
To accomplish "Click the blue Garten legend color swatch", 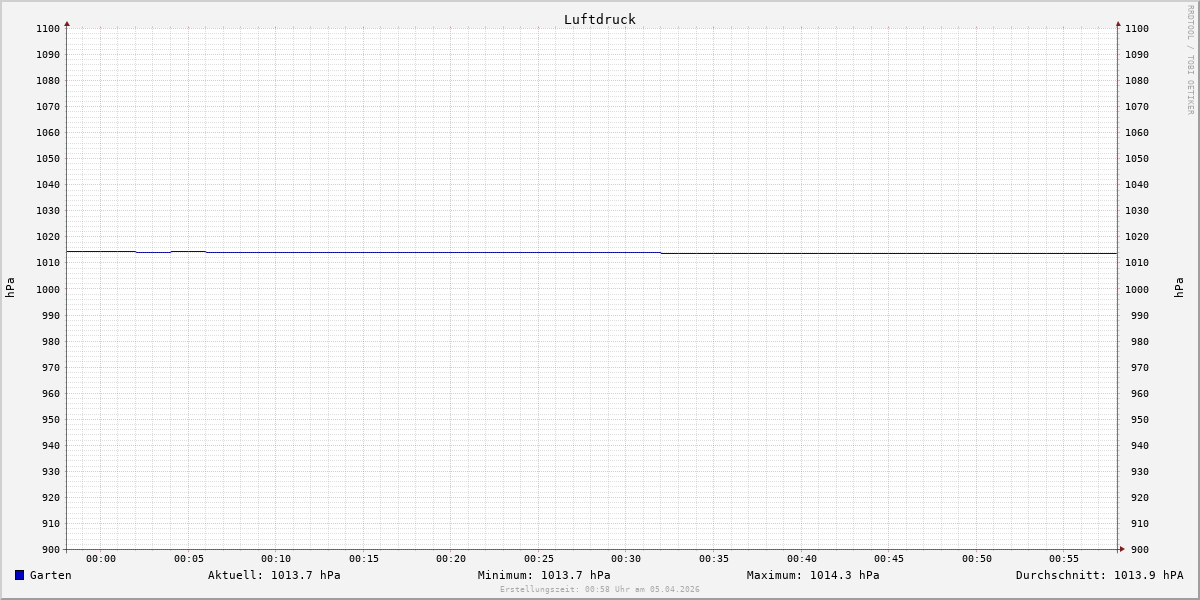I will [19, 575].
